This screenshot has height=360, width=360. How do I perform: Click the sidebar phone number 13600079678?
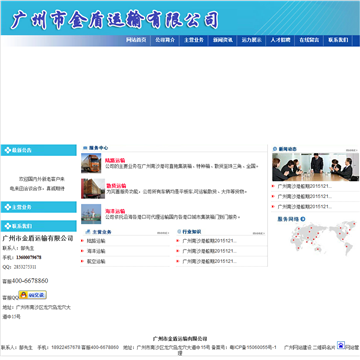tap(29, 257)
